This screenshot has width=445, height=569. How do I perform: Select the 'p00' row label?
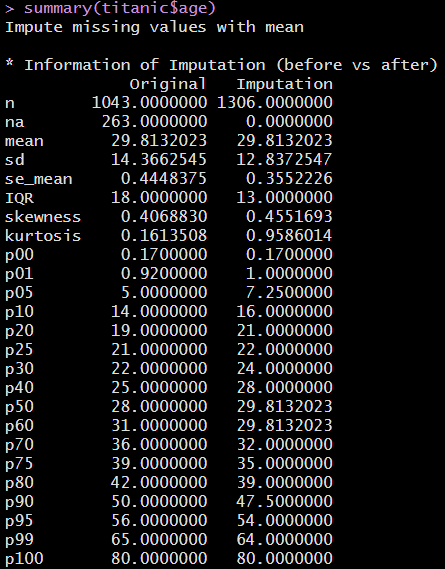(x=19, y=255)
